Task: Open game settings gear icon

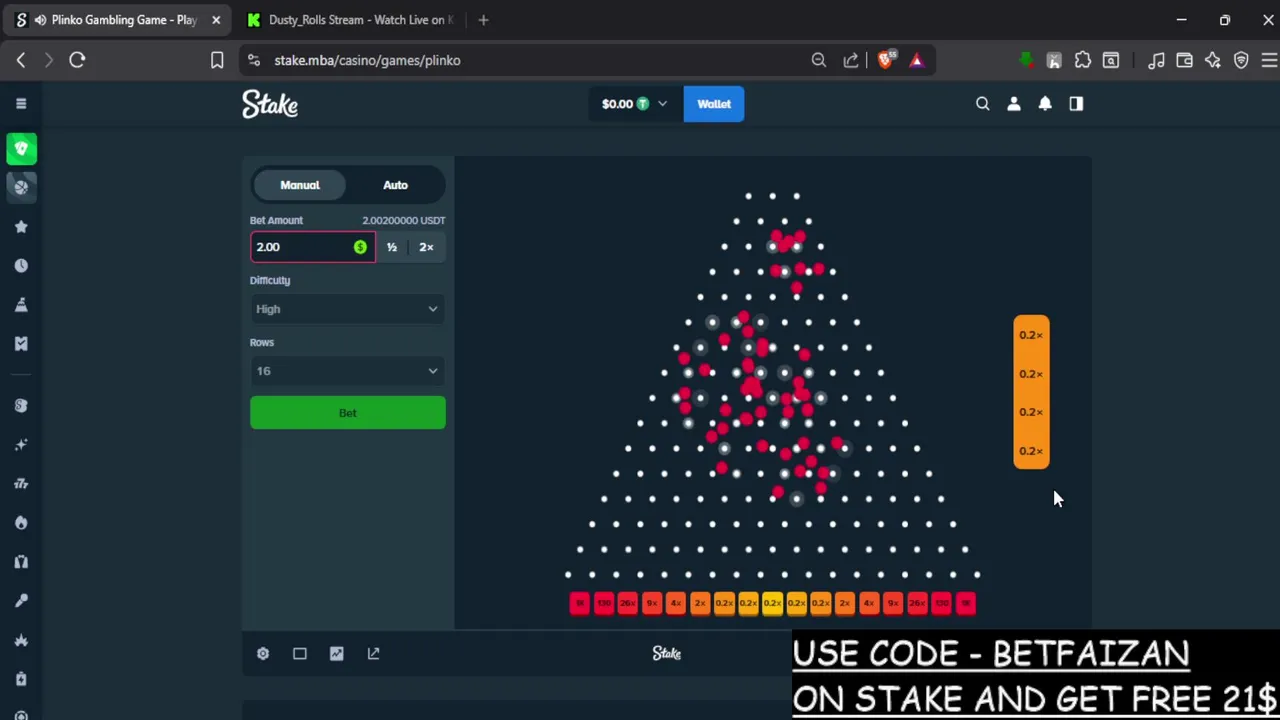Action: click(263, 653)
